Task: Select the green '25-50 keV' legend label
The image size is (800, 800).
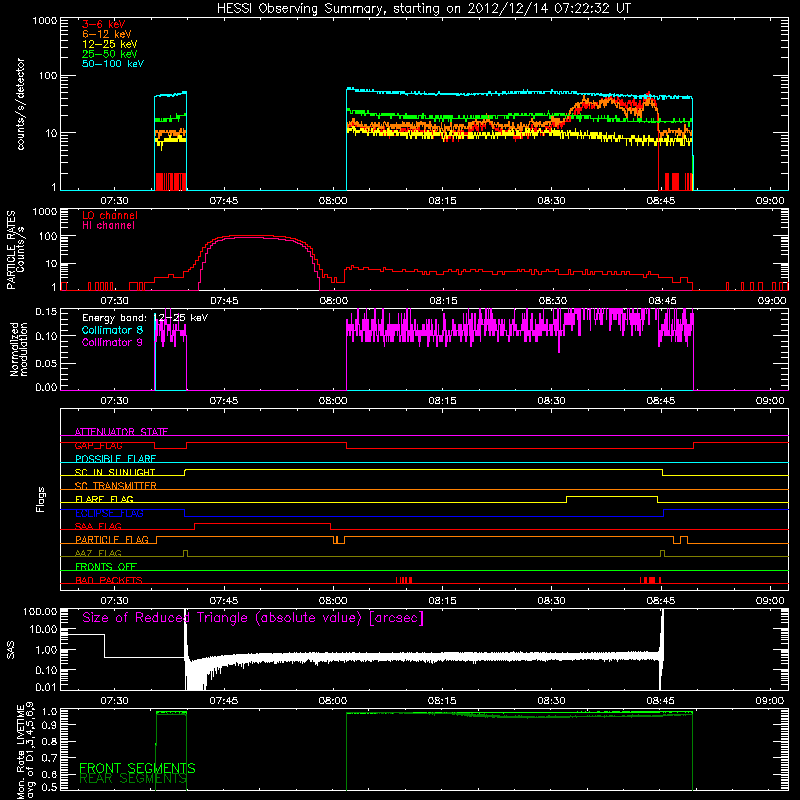Action: pos(110,54)
